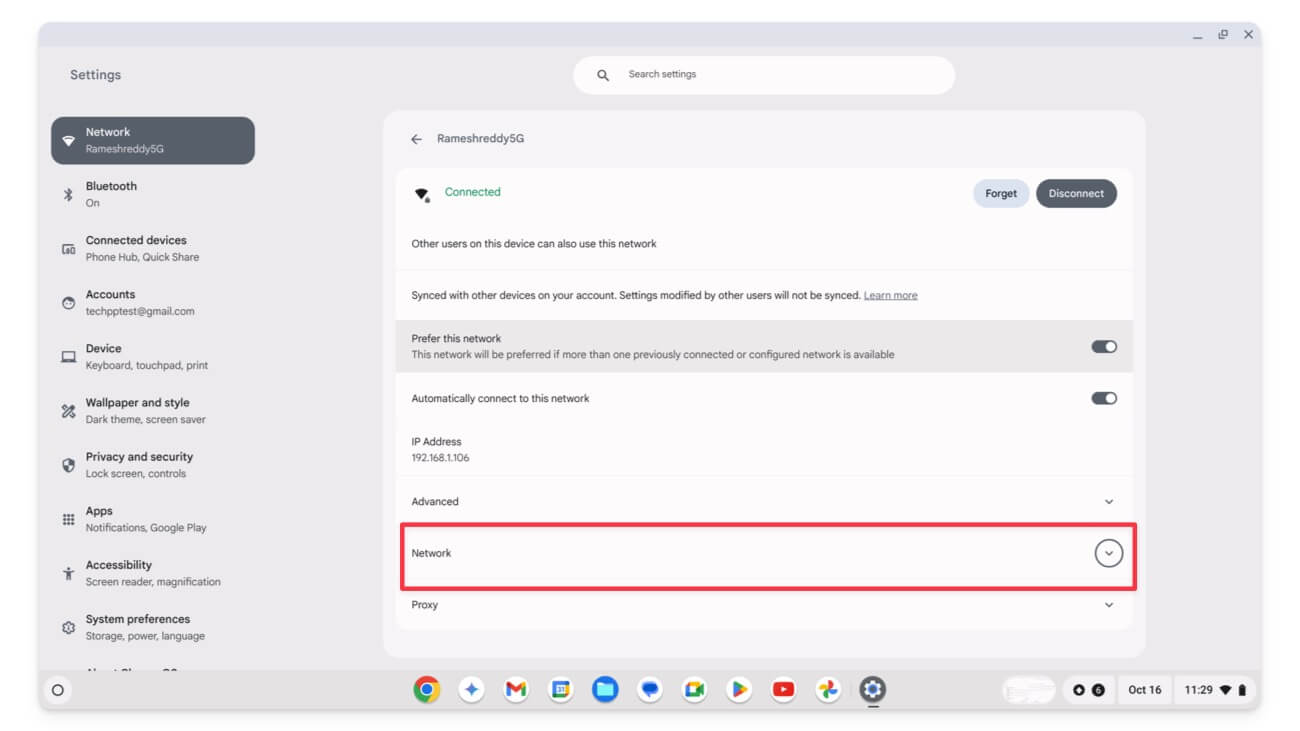Turn off Prefer this network toggle
This screenshot has height=731, width=1300.
click(x=1104, y=347)
